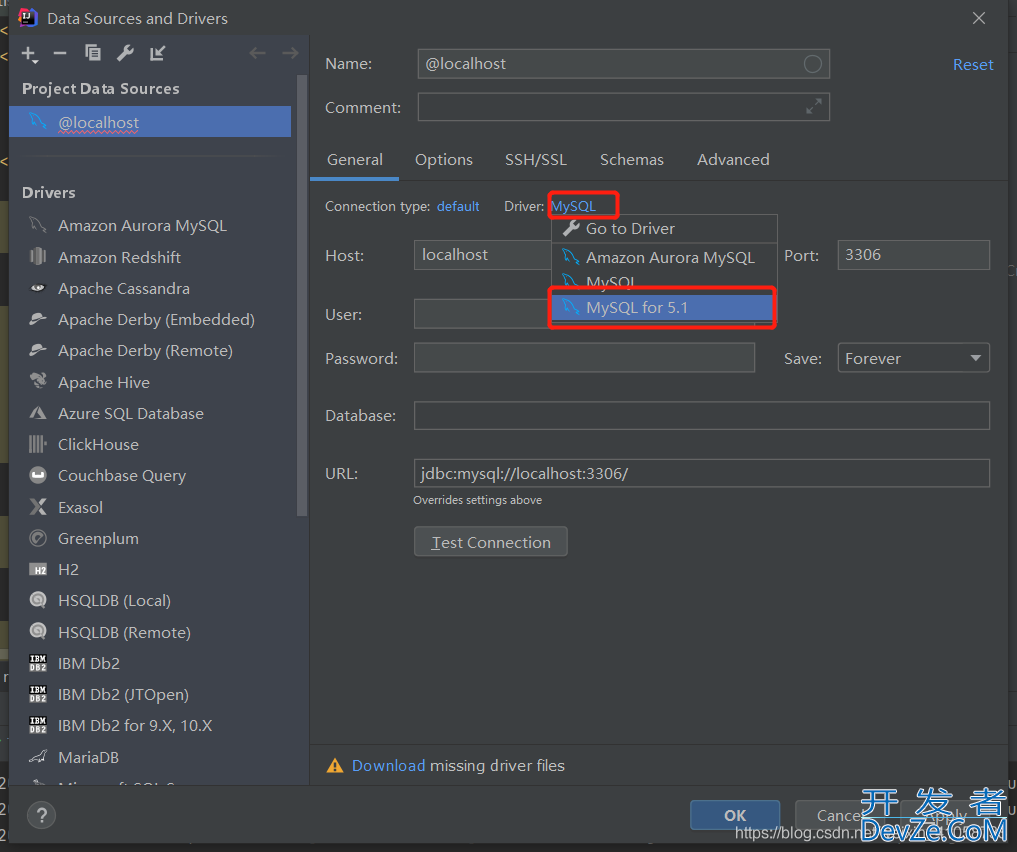Click into the Comment input field

(624, 107)
